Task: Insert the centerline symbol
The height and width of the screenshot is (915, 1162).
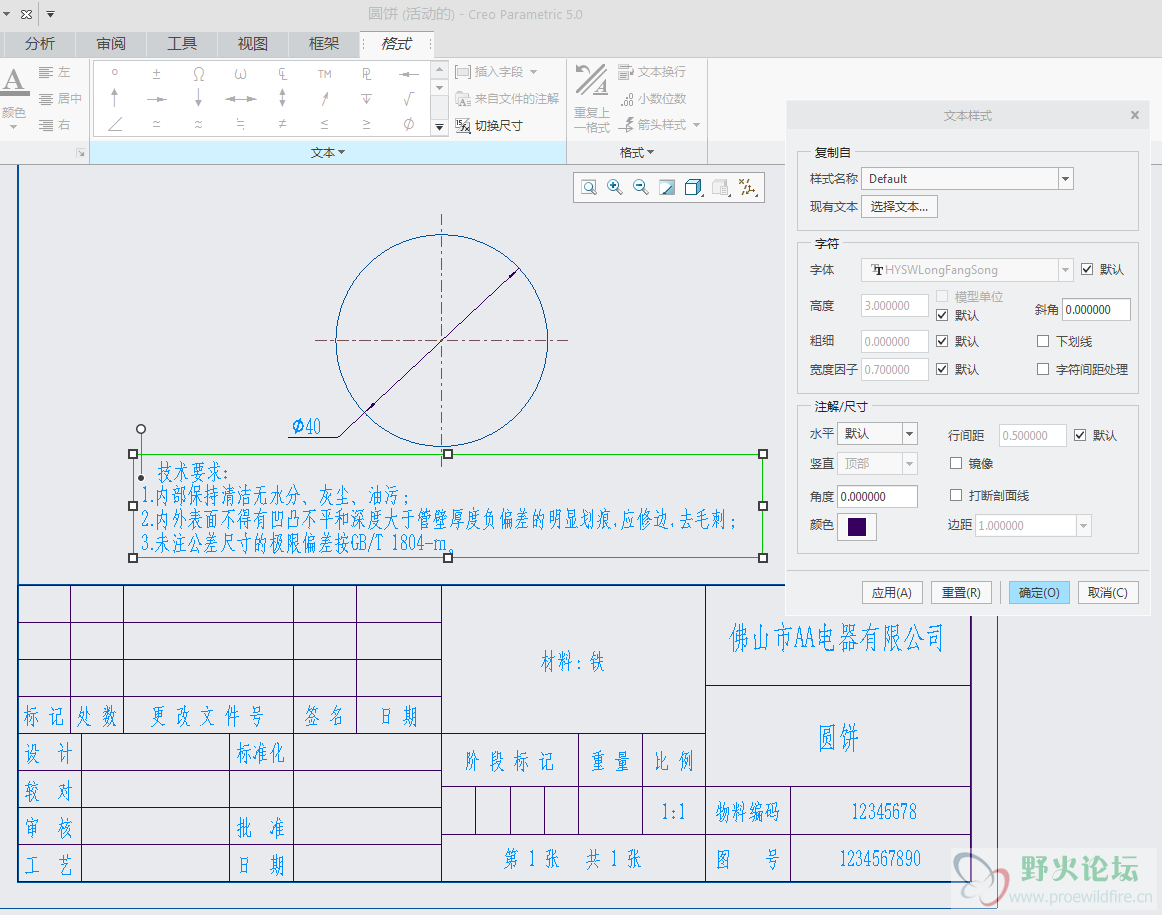Action: point(282,73)
